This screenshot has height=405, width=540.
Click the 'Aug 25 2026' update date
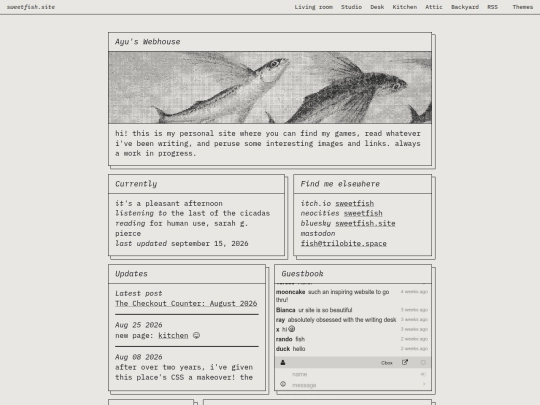pyautogui.click(x=139, y=325)
